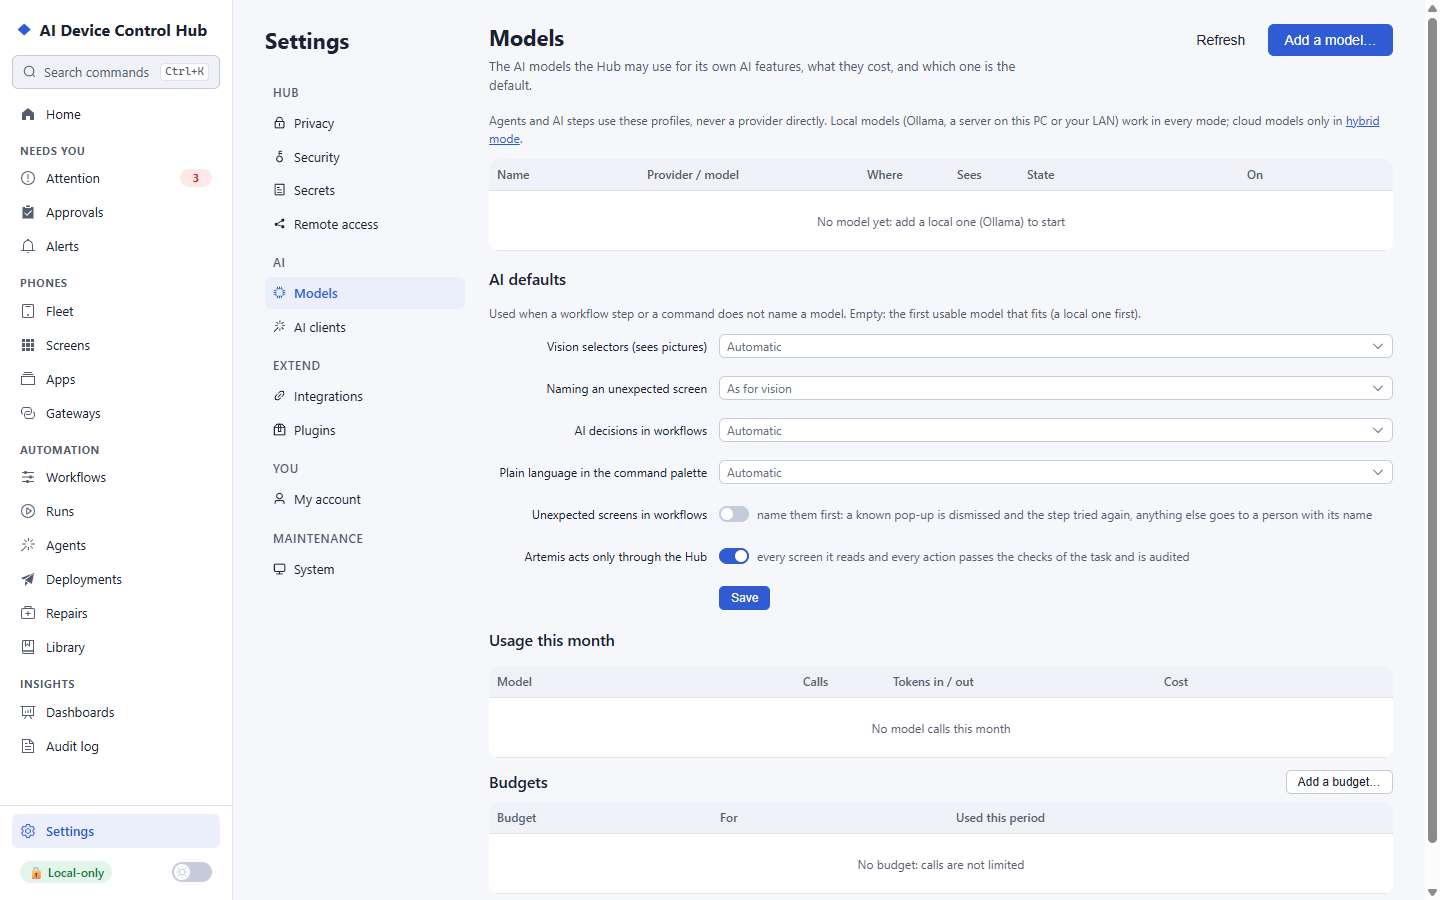
Task: Click the Settings gear in sidebar
Action: [x=28, y=832]
